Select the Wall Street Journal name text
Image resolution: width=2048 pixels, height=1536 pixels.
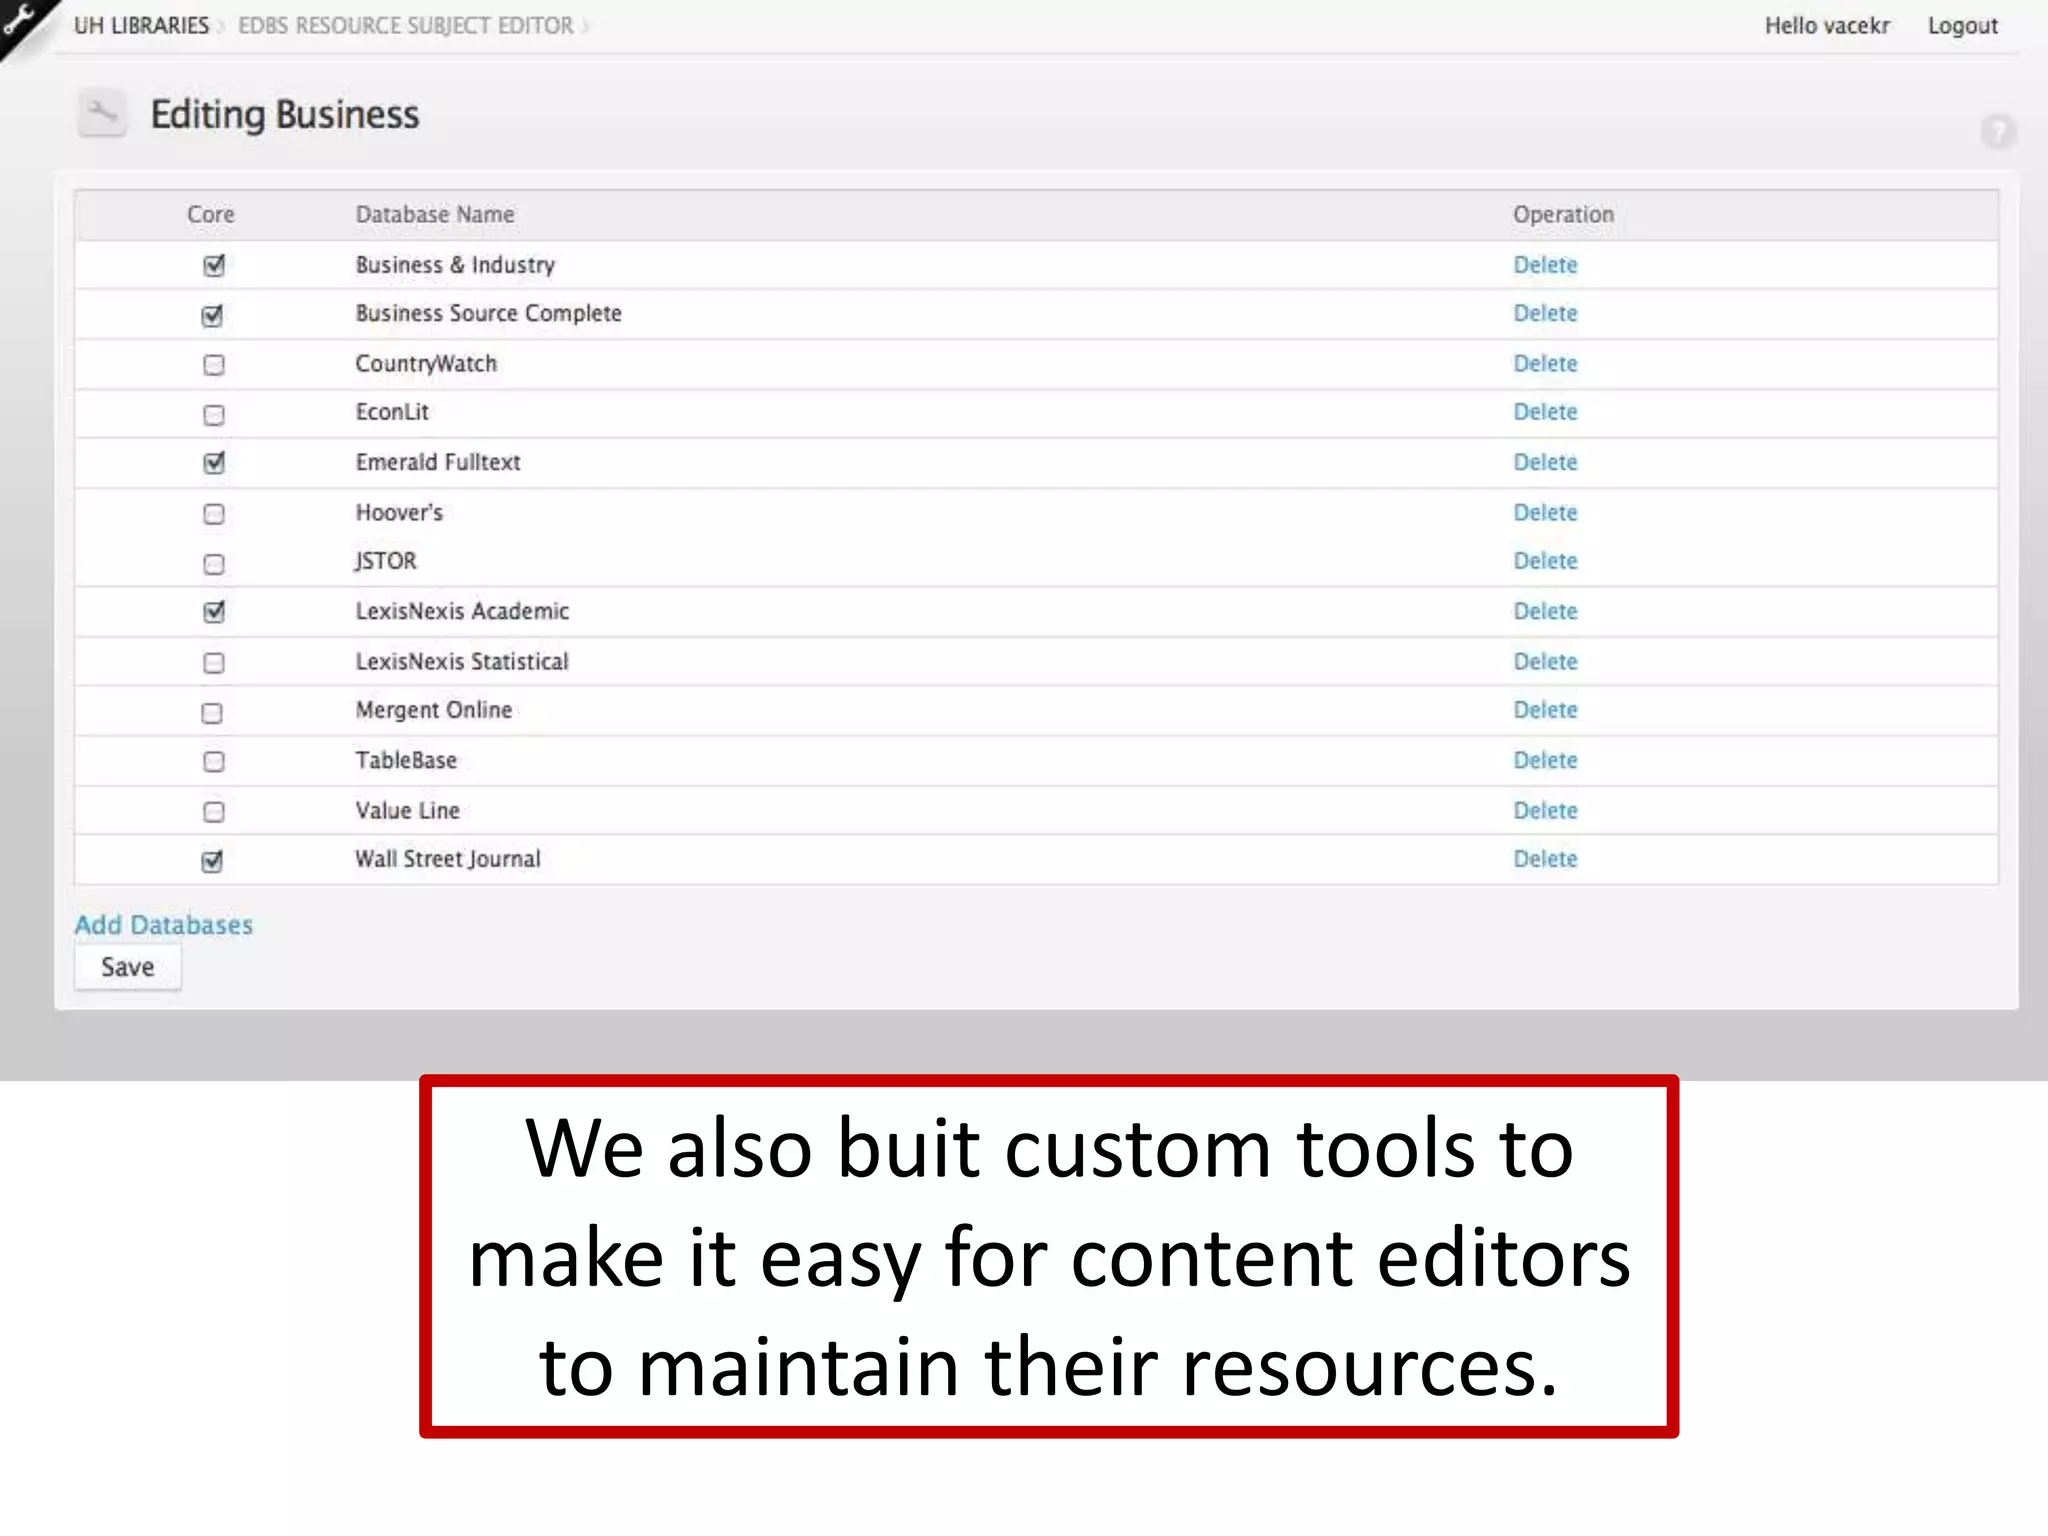[448, 859]
